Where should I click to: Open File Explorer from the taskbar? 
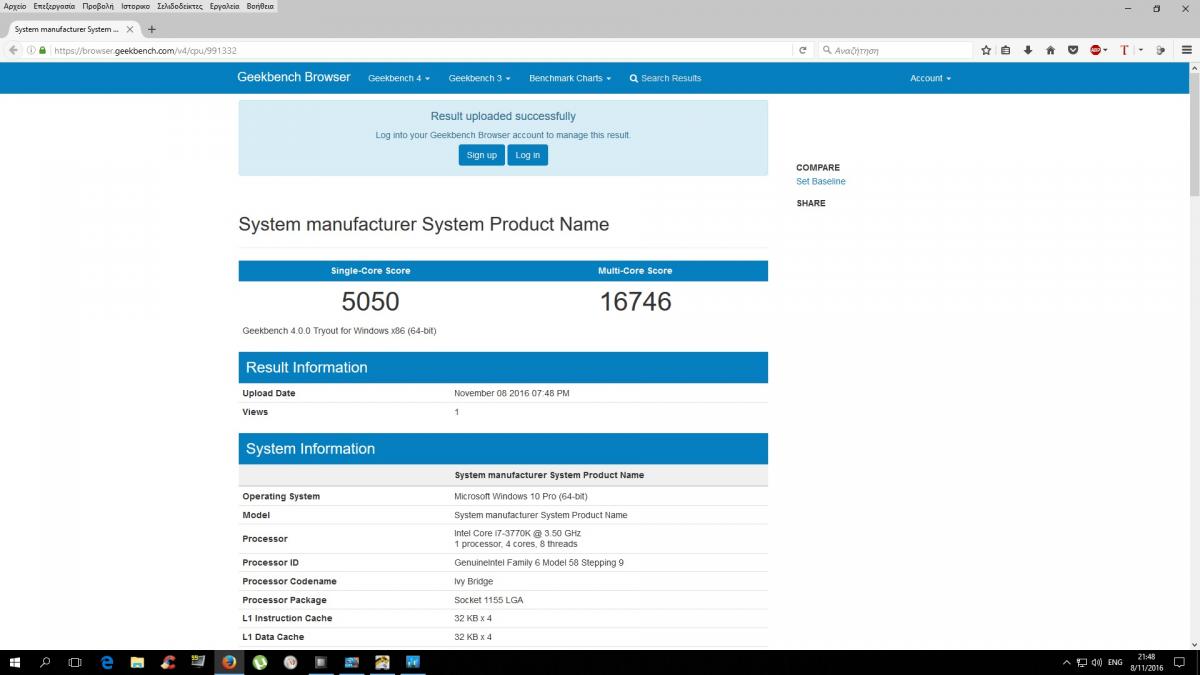pos(138,662)
